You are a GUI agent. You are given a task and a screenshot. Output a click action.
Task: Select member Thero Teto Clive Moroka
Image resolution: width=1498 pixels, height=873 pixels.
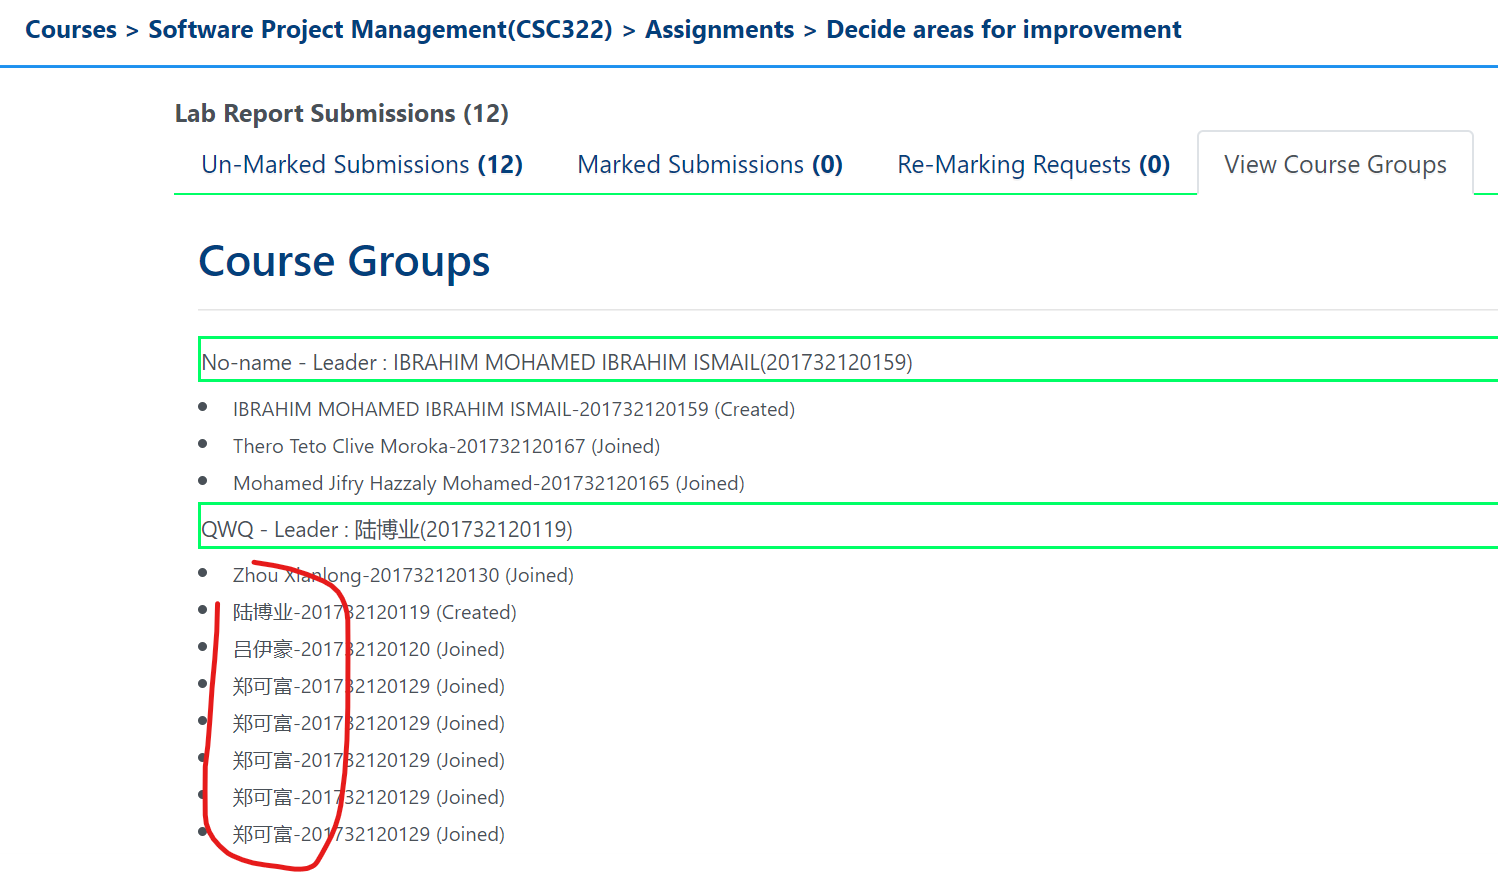point(446,446)
